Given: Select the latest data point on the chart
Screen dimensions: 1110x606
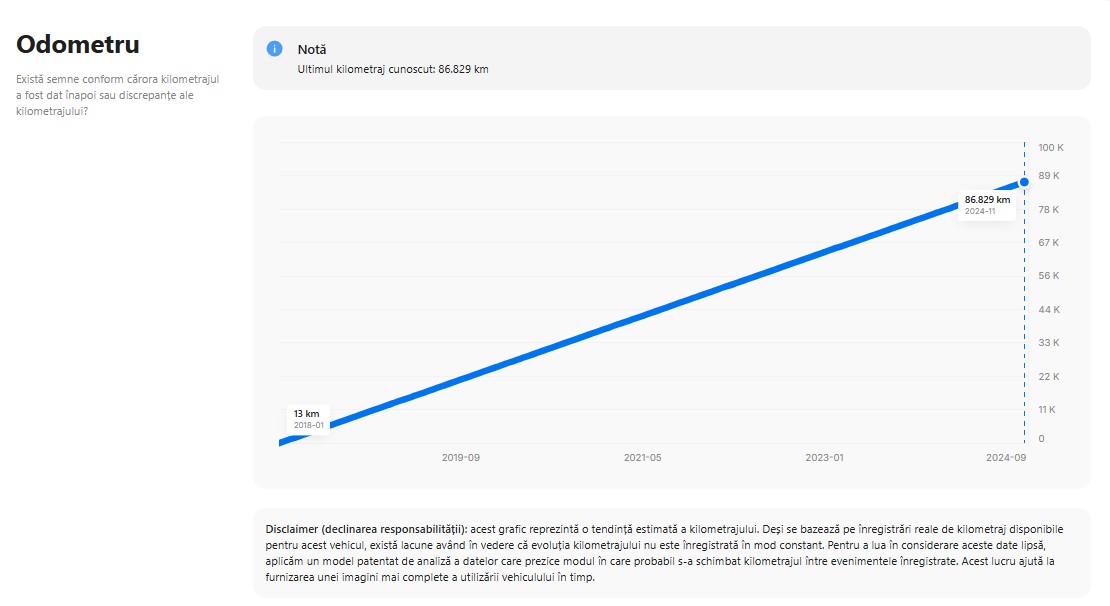Looking at the screenshot, I should point(1024,182).
